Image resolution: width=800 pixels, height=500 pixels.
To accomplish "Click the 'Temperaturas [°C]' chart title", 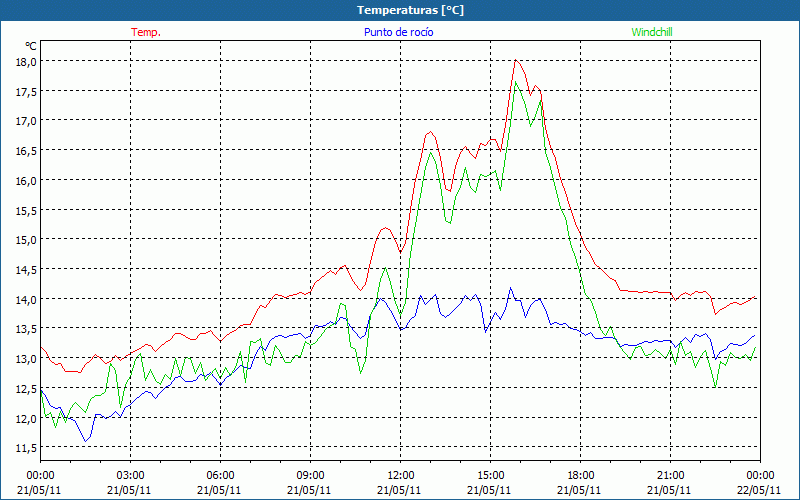I will [x=410, y=10].
